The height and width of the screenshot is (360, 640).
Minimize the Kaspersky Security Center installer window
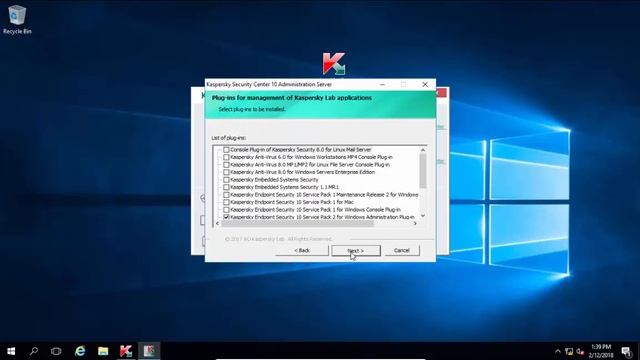382,84
